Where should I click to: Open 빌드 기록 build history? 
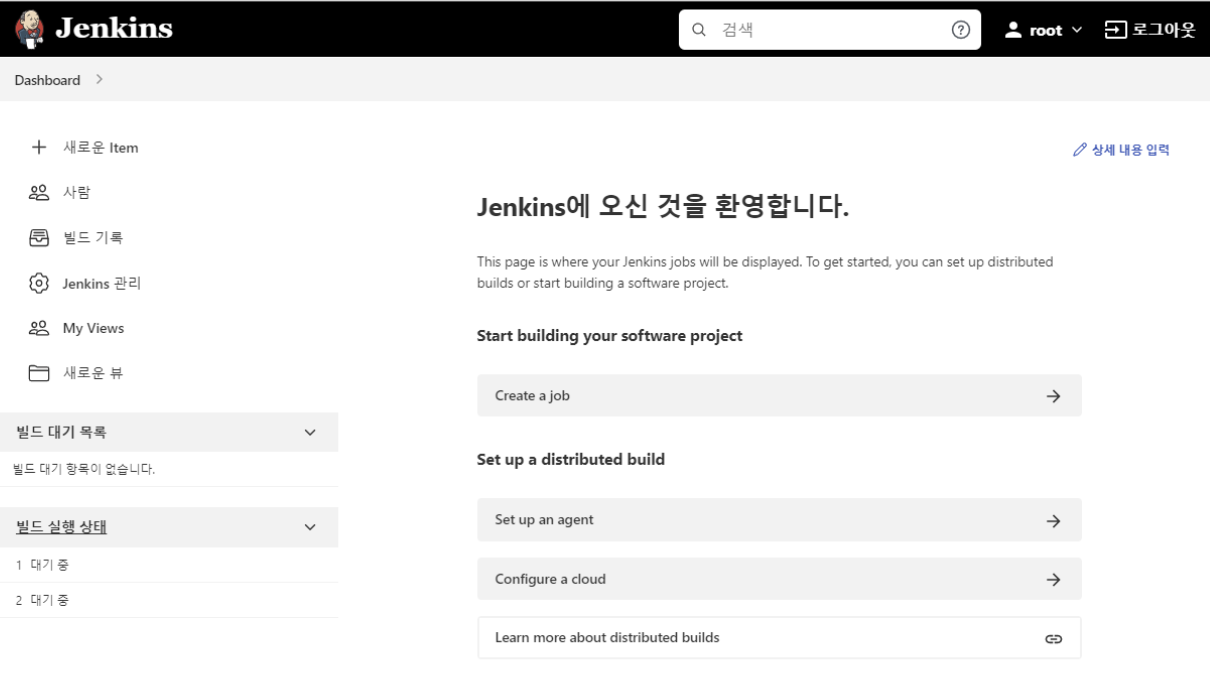click(93, 237)
